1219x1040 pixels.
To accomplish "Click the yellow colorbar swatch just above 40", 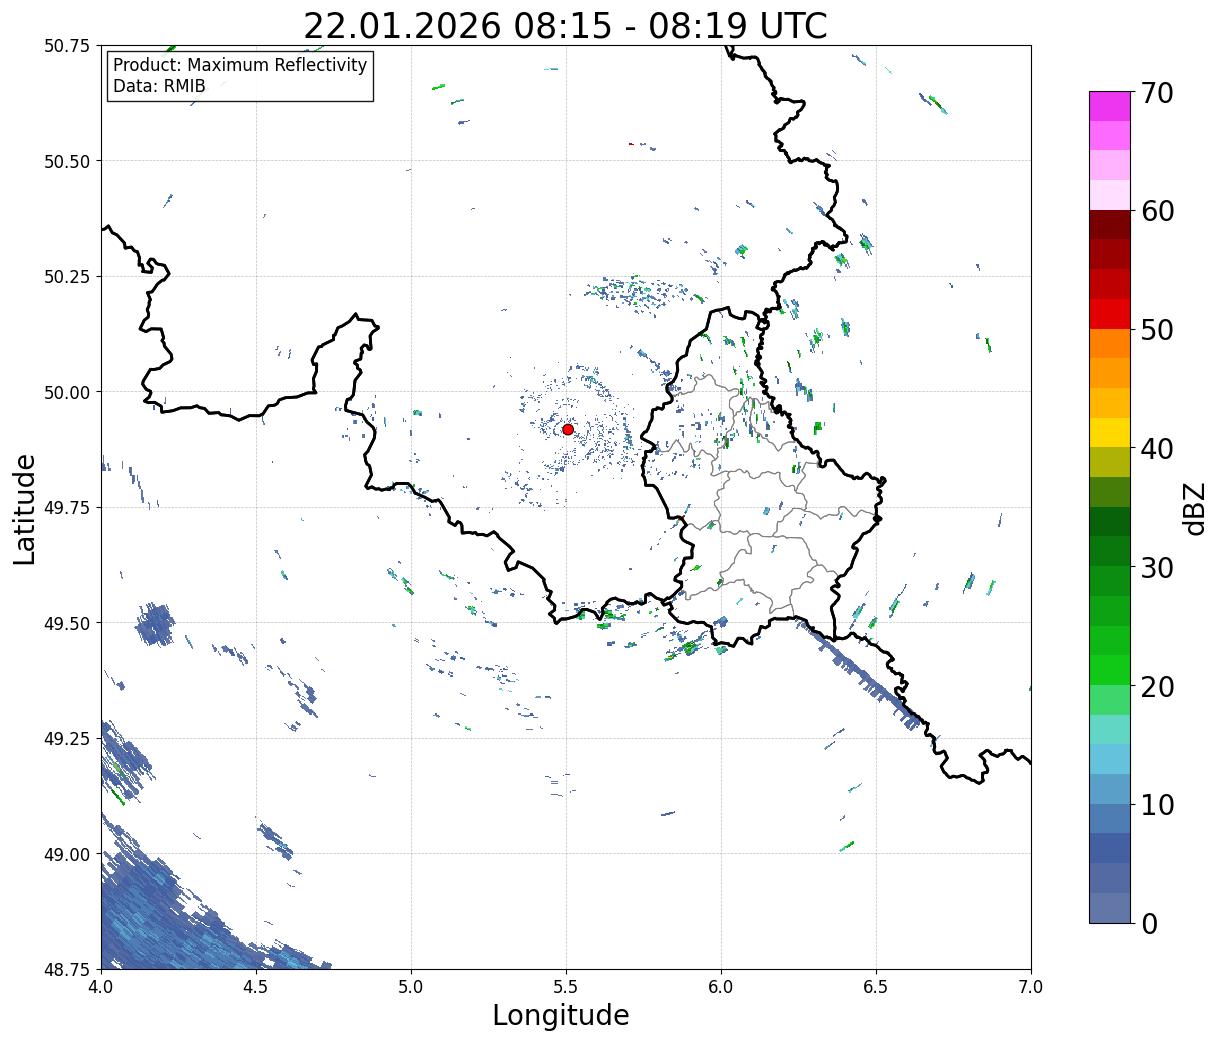I will click(1110, 432).
